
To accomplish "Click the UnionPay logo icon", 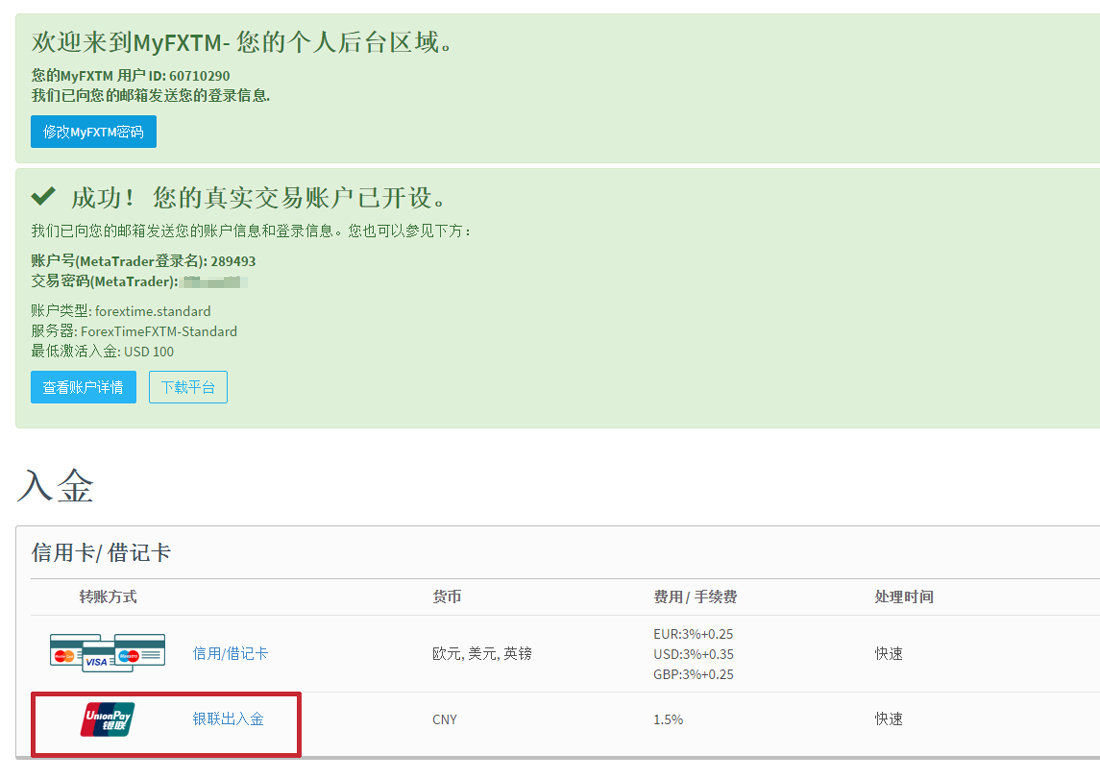I will (x=107, y=719).
